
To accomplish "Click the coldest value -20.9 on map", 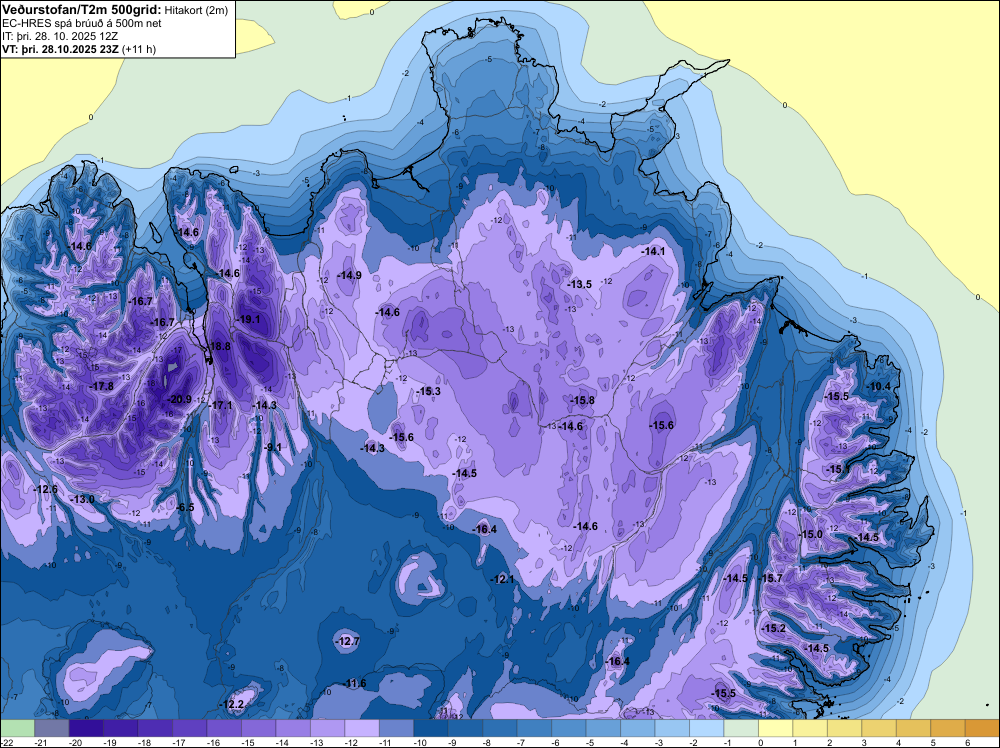I will (179, 399).
